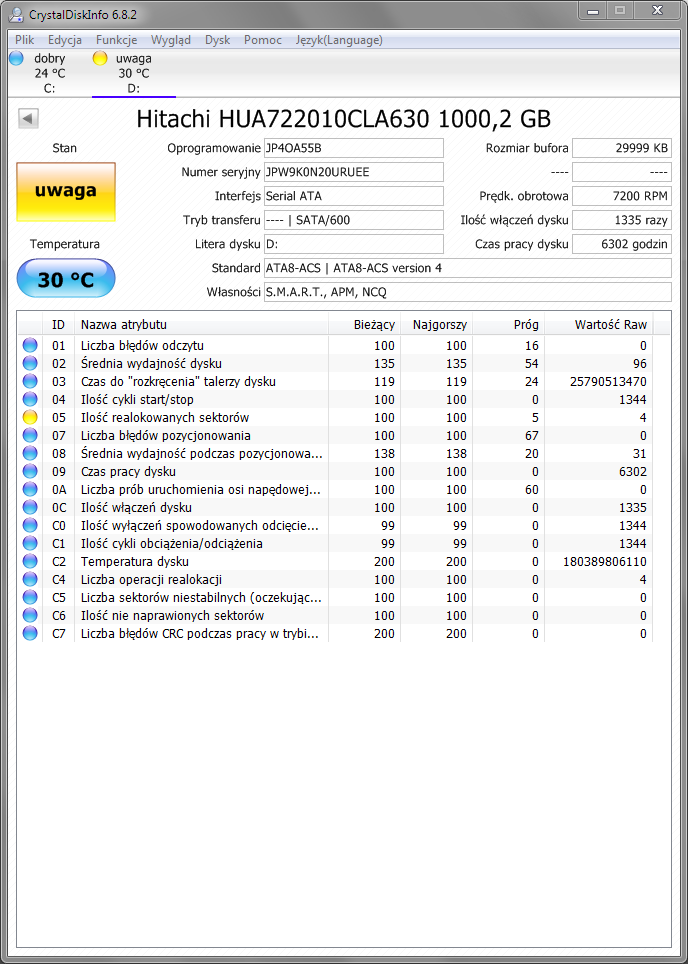Click the status icon for attribute C0
The width and height of the screenshot is (688, 964).
tap(30, 526)
